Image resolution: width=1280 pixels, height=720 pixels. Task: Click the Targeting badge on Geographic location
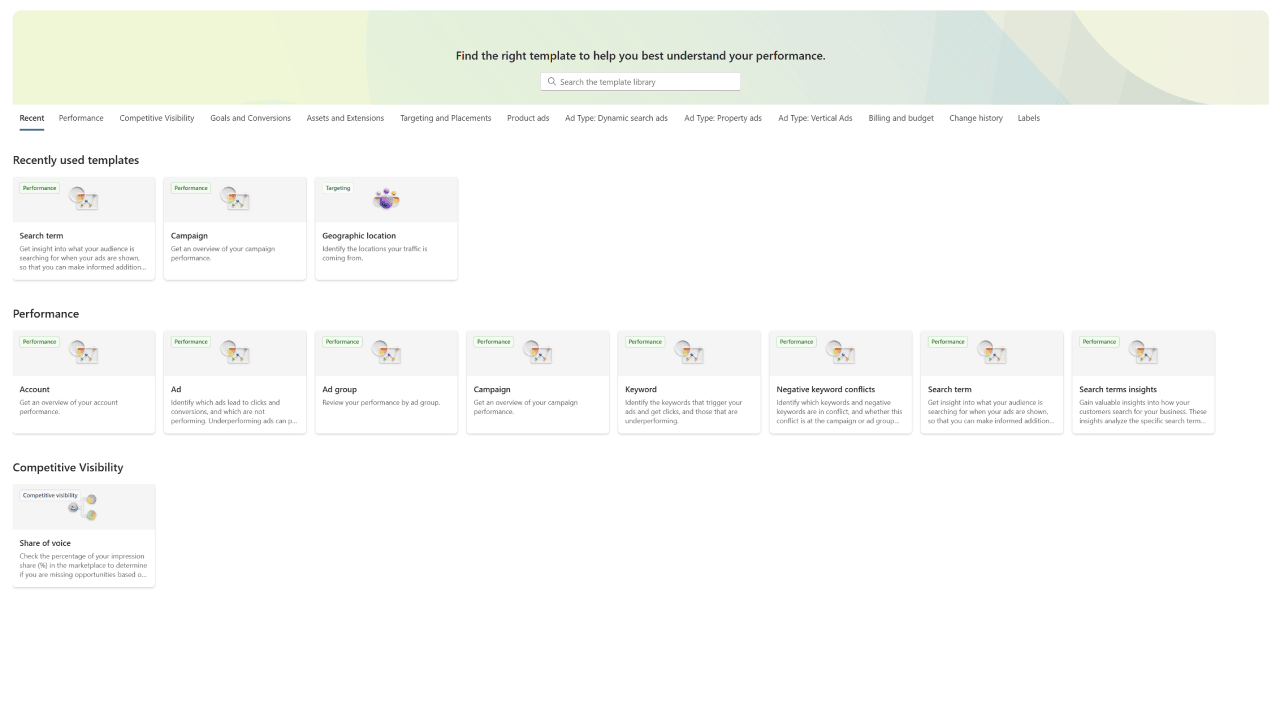tap(338, 188)
